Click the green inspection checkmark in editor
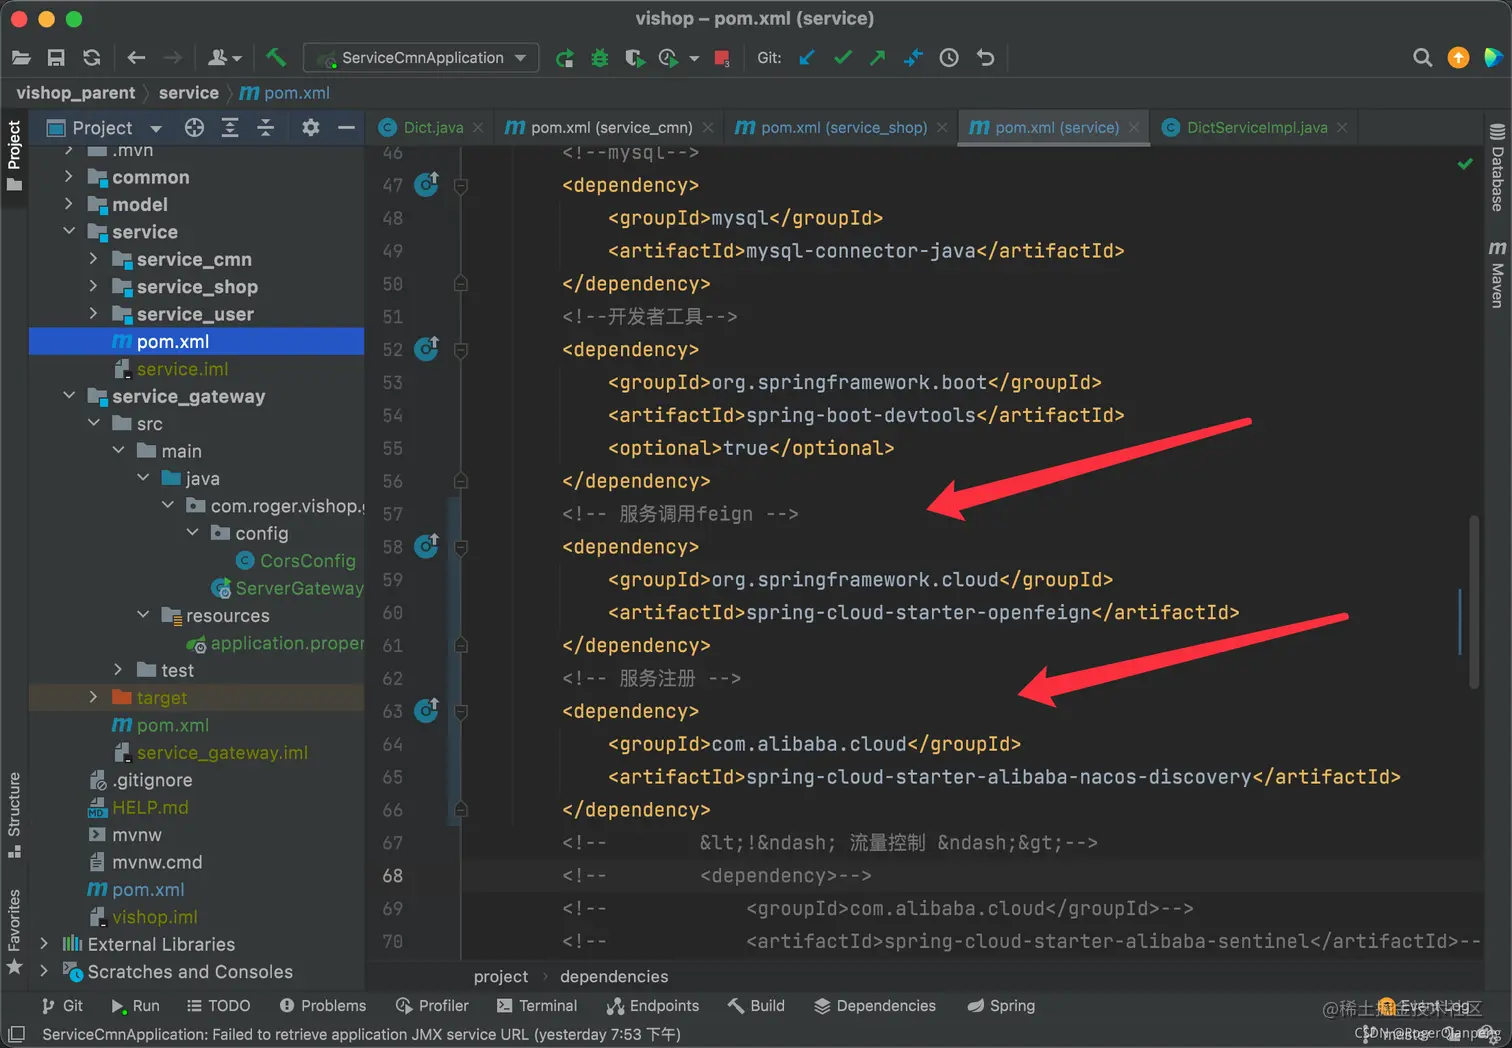1512x1048 pixels. (1465, 163)
